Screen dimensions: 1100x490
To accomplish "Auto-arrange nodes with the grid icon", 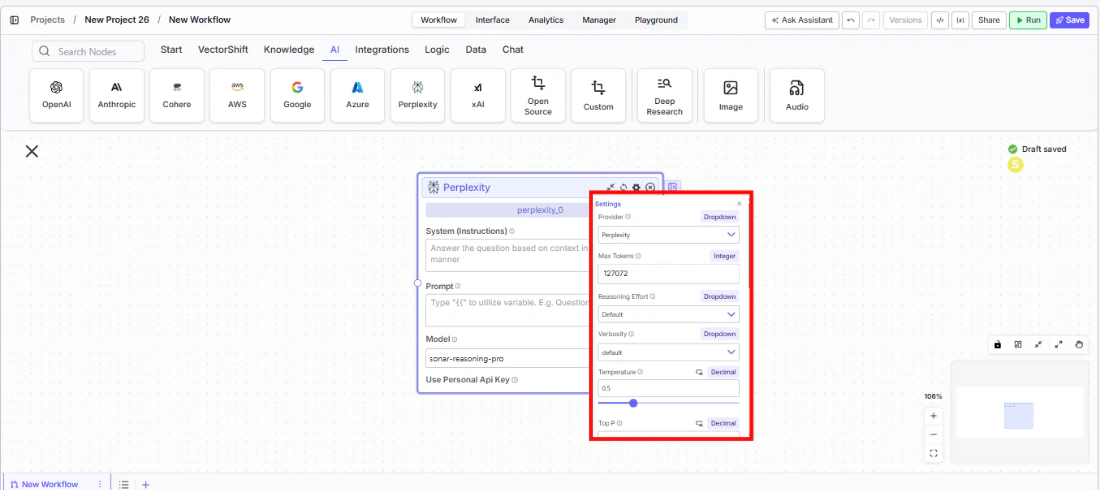I will pos(1017,345).
